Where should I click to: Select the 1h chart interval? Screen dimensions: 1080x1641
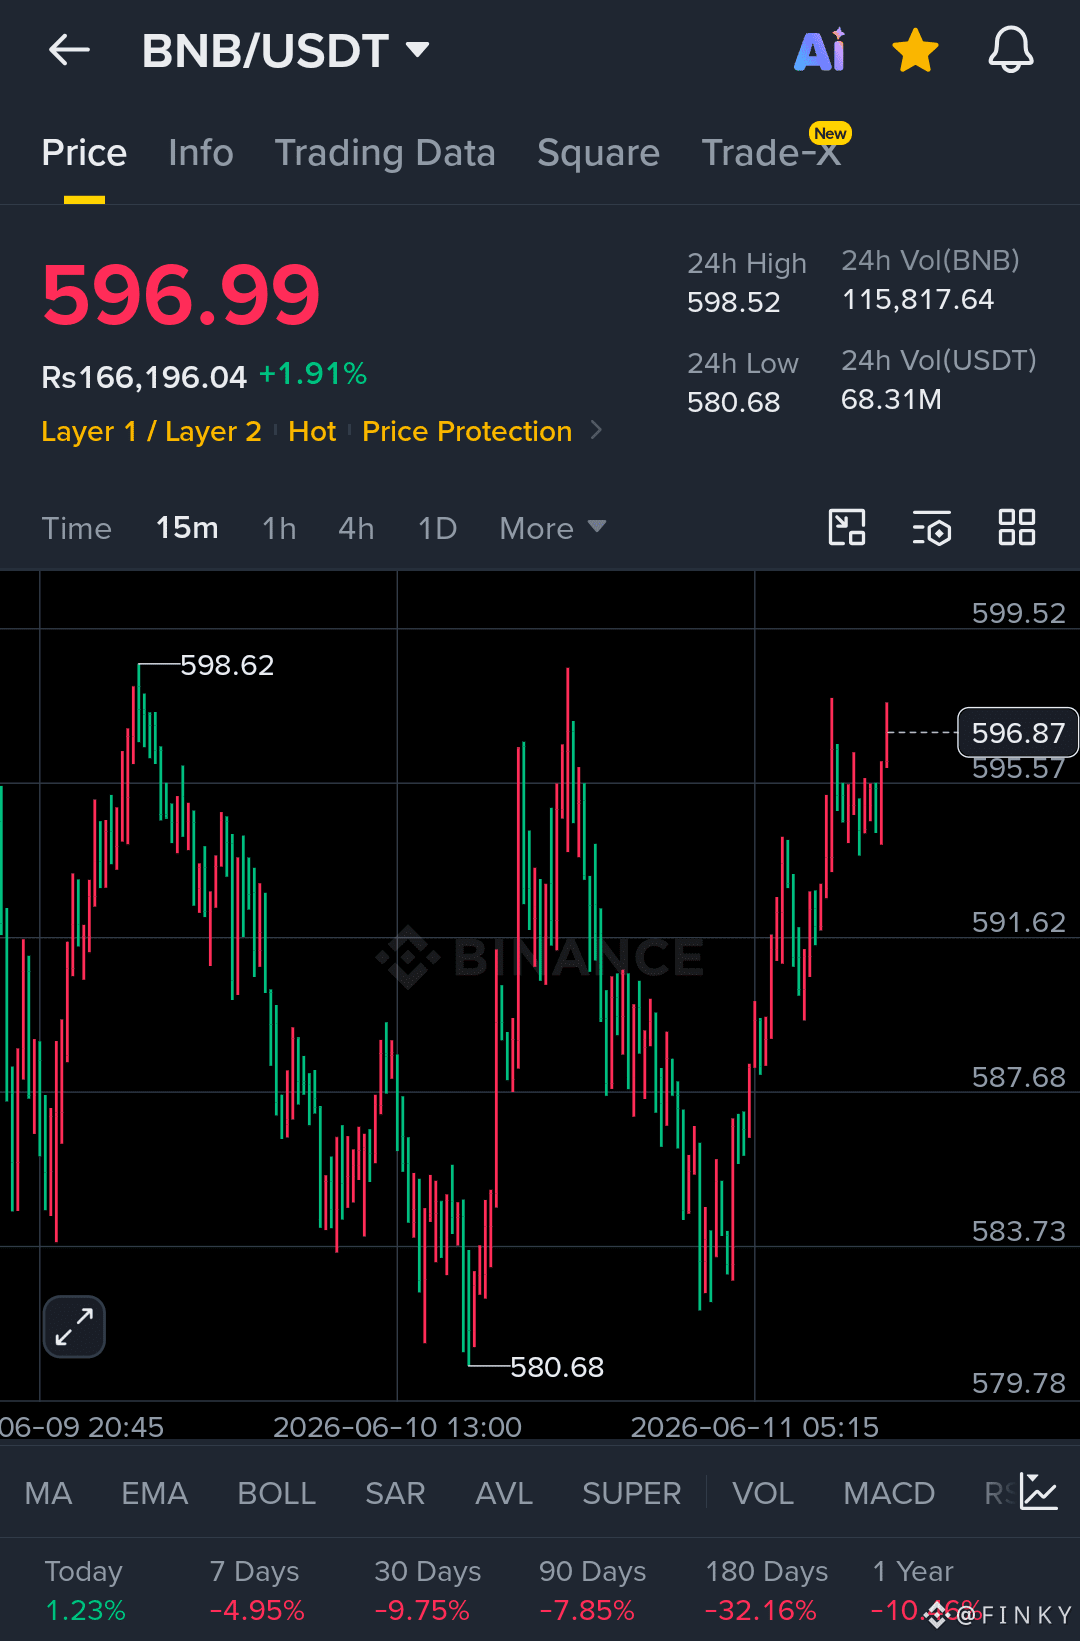[x=279, y=528]
